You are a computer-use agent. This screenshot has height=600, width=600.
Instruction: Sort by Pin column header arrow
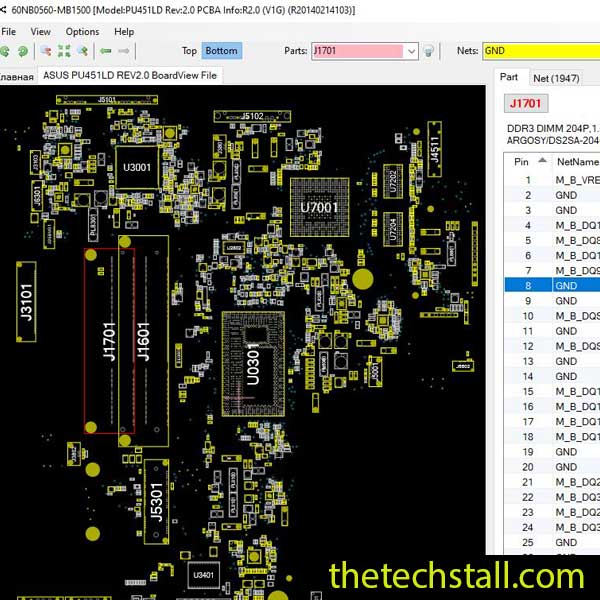542,161
